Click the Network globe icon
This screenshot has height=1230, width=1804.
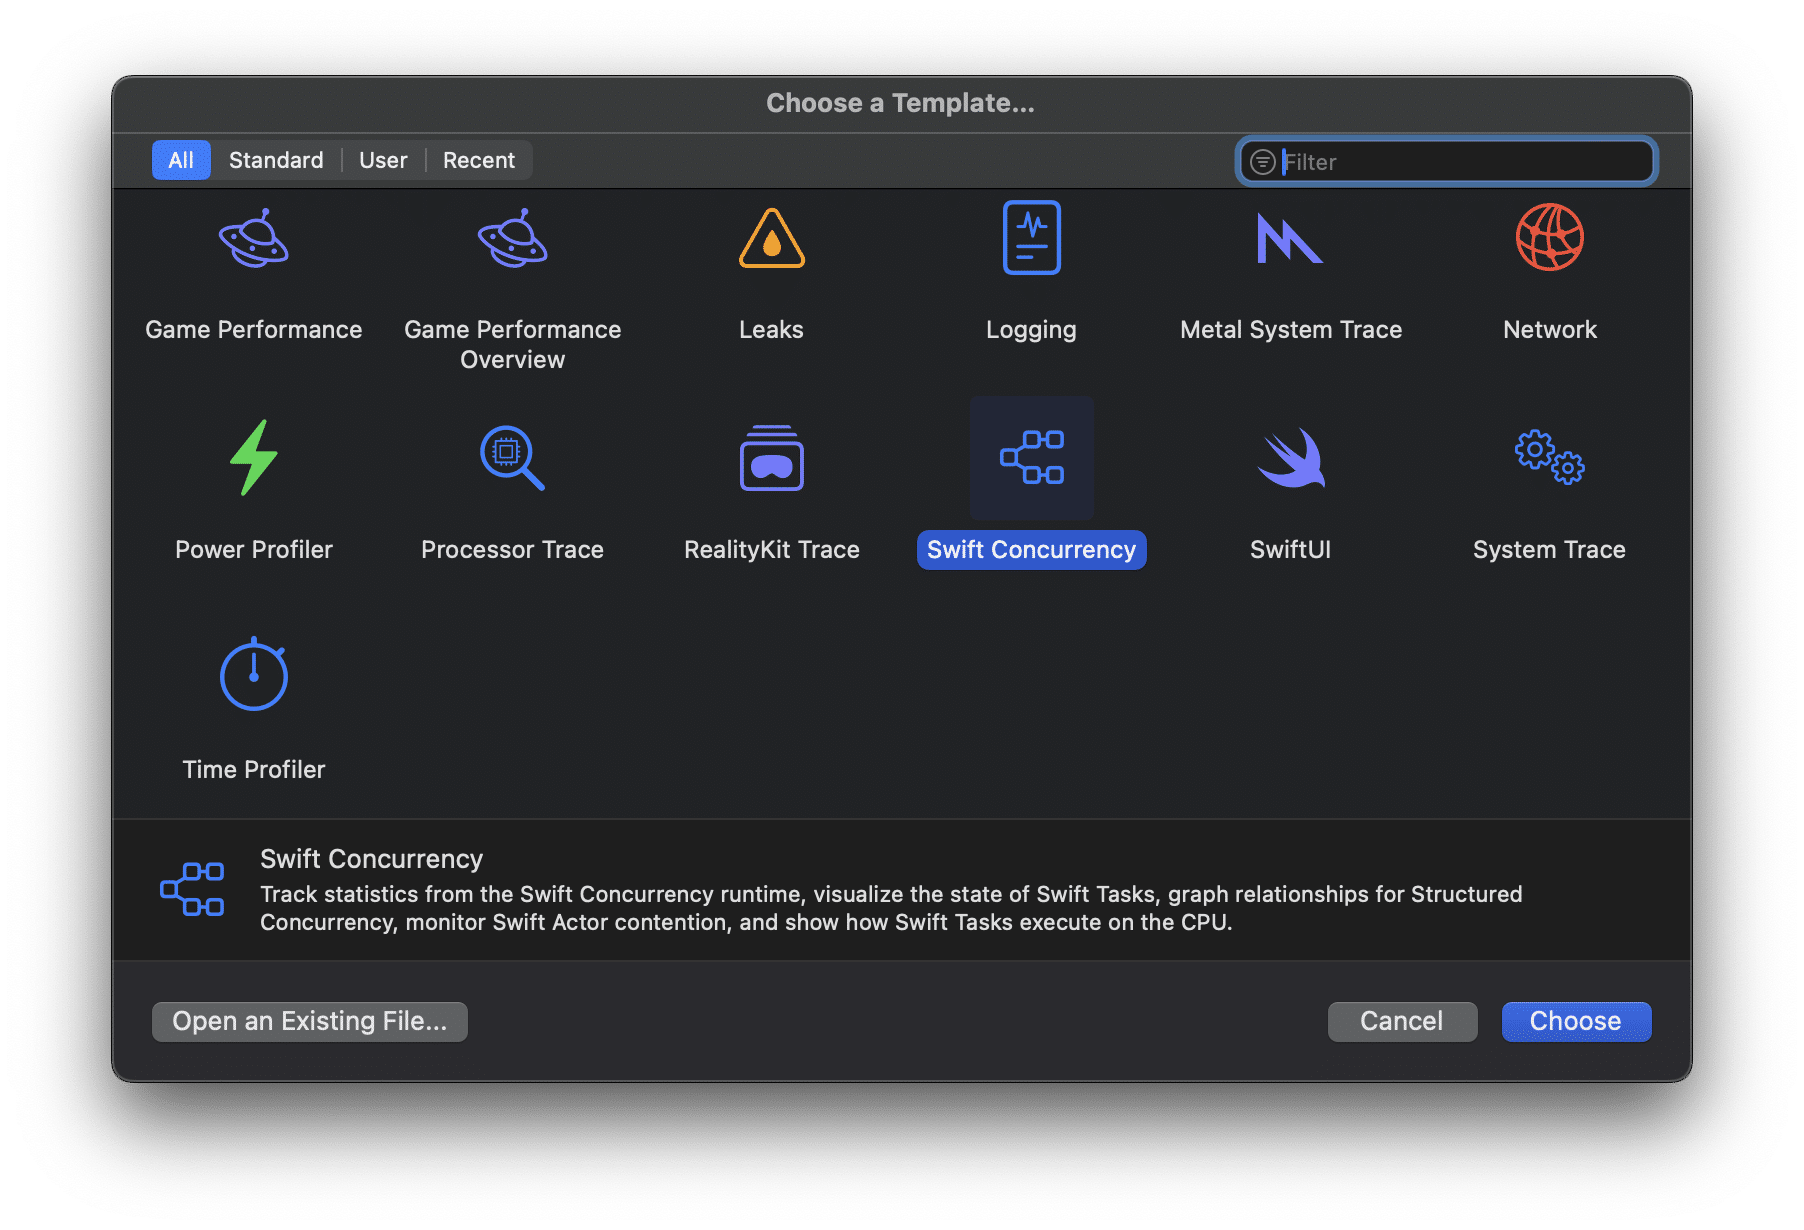tap(1549, 239)
